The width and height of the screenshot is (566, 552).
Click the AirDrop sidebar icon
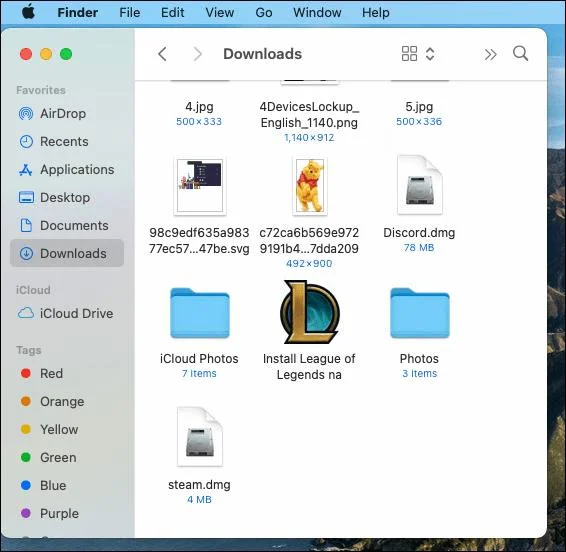pos(26,114)
